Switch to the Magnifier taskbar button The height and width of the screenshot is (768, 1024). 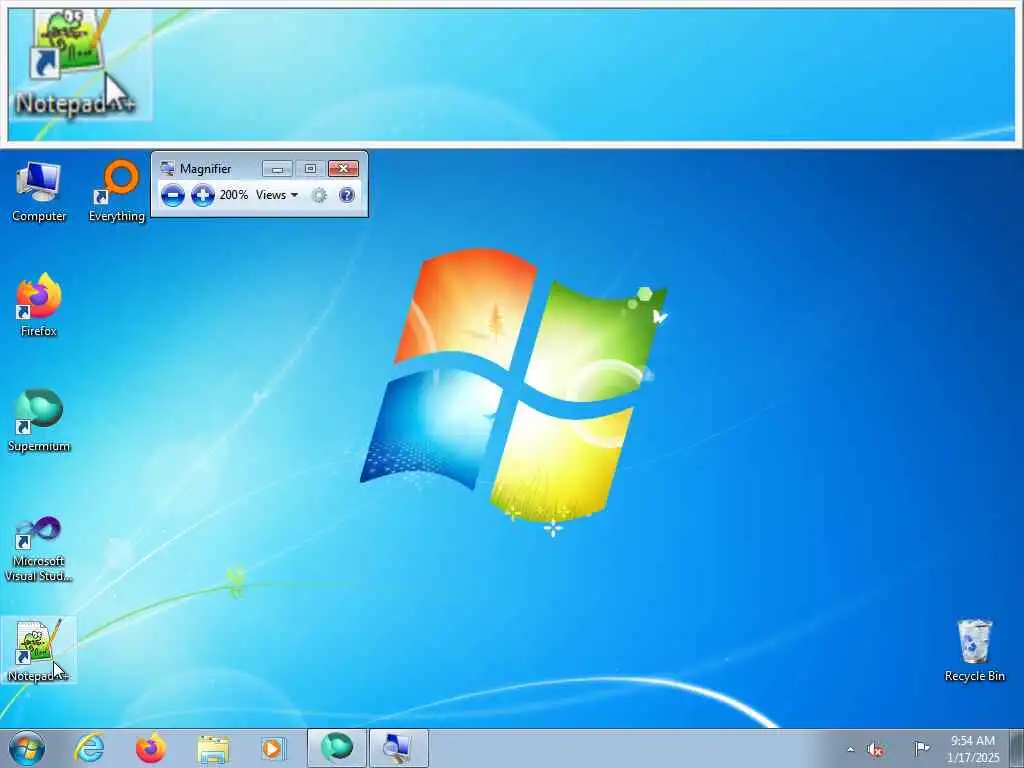pos(399,748)
